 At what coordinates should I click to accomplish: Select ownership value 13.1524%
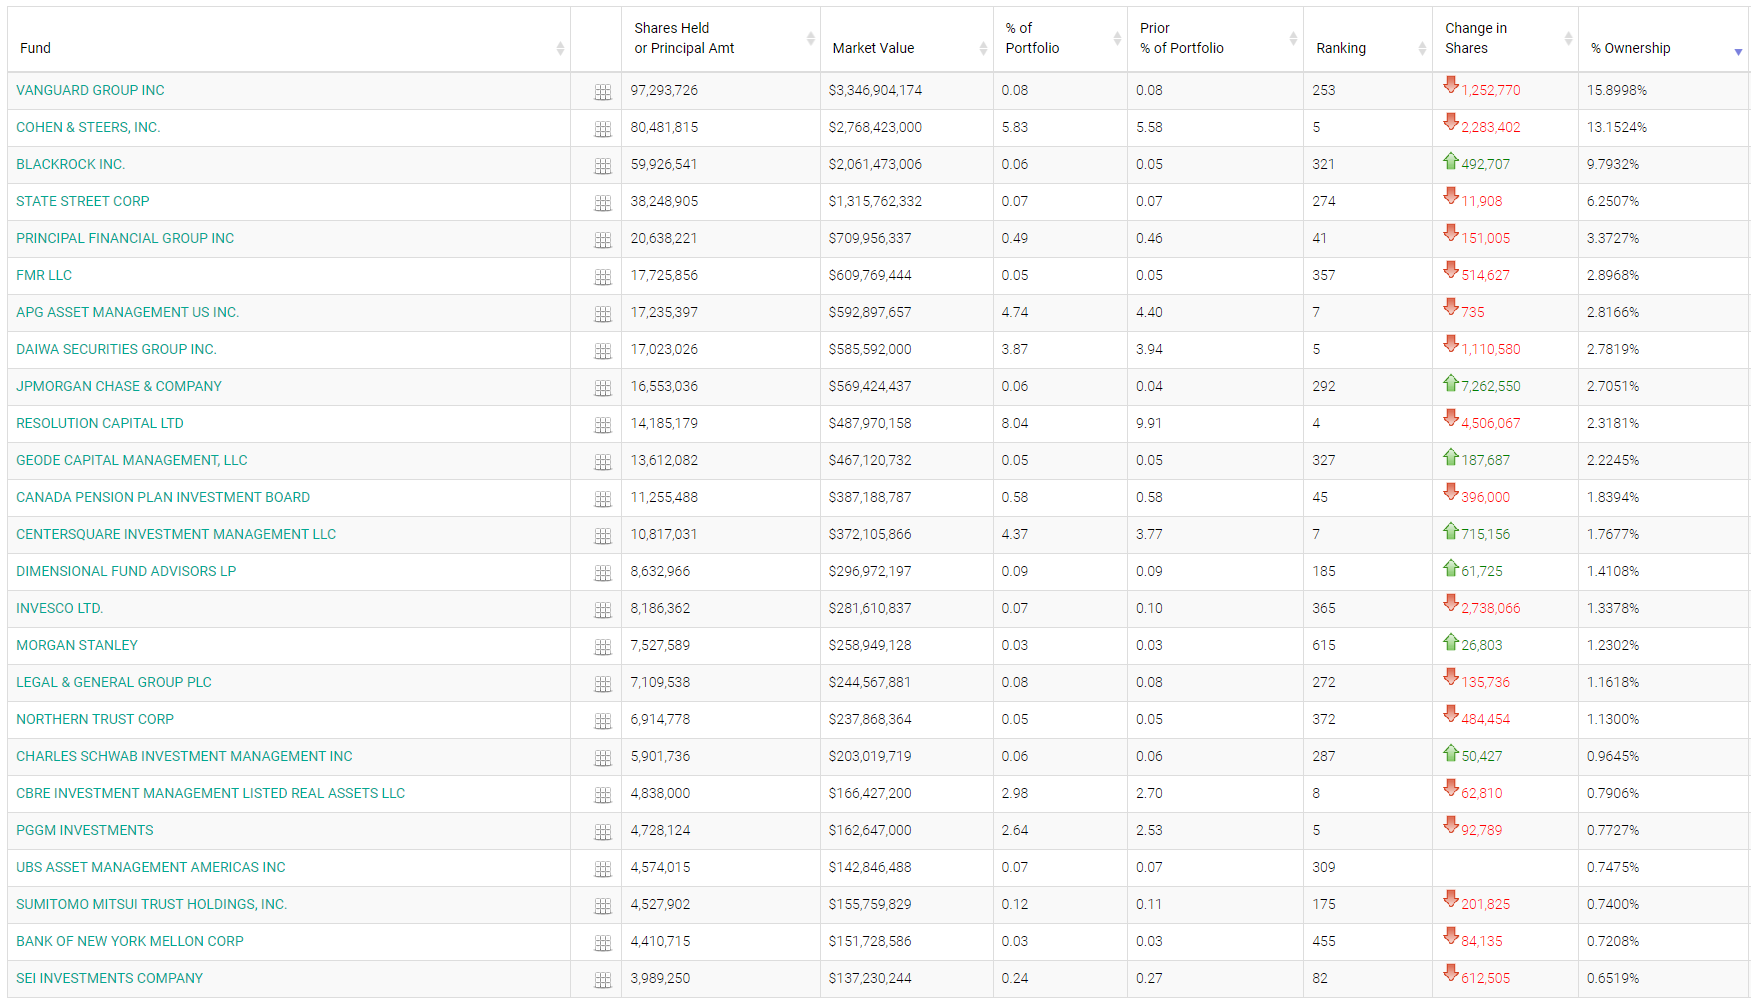pos(1617,127)
